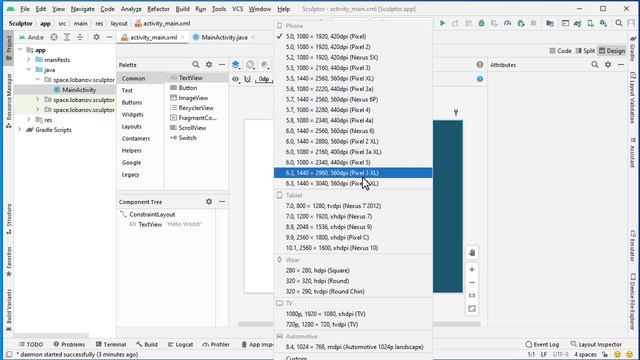Select the Nexus 10 tablet entry
The image size is (640, 360).
(353, 248)
